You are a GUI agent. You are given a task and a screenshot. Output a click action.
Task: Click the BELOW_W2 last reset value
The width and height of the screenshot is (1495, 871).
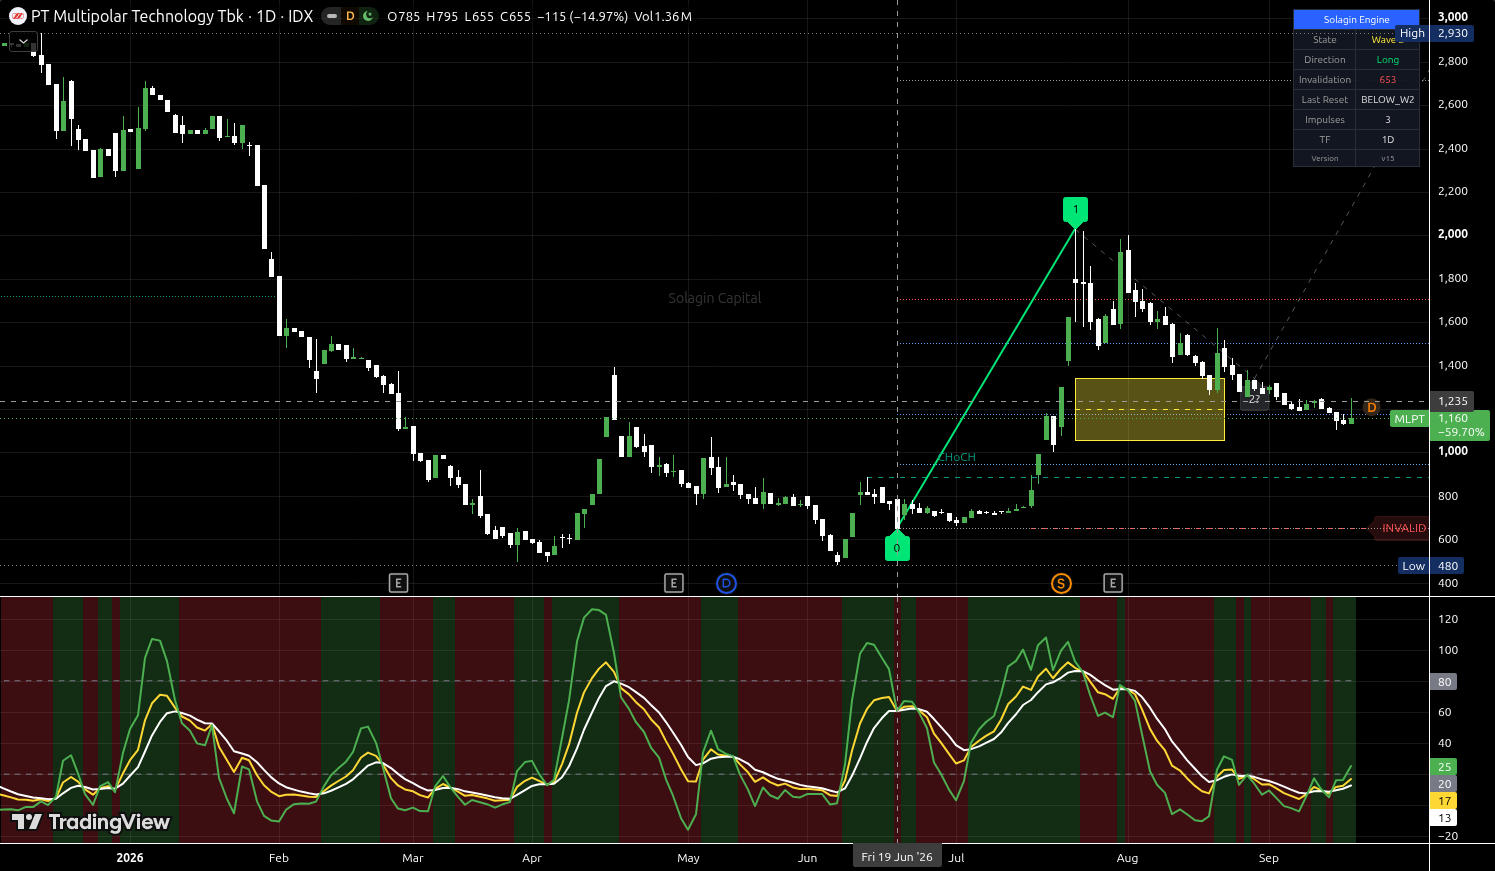[1387, 100]
